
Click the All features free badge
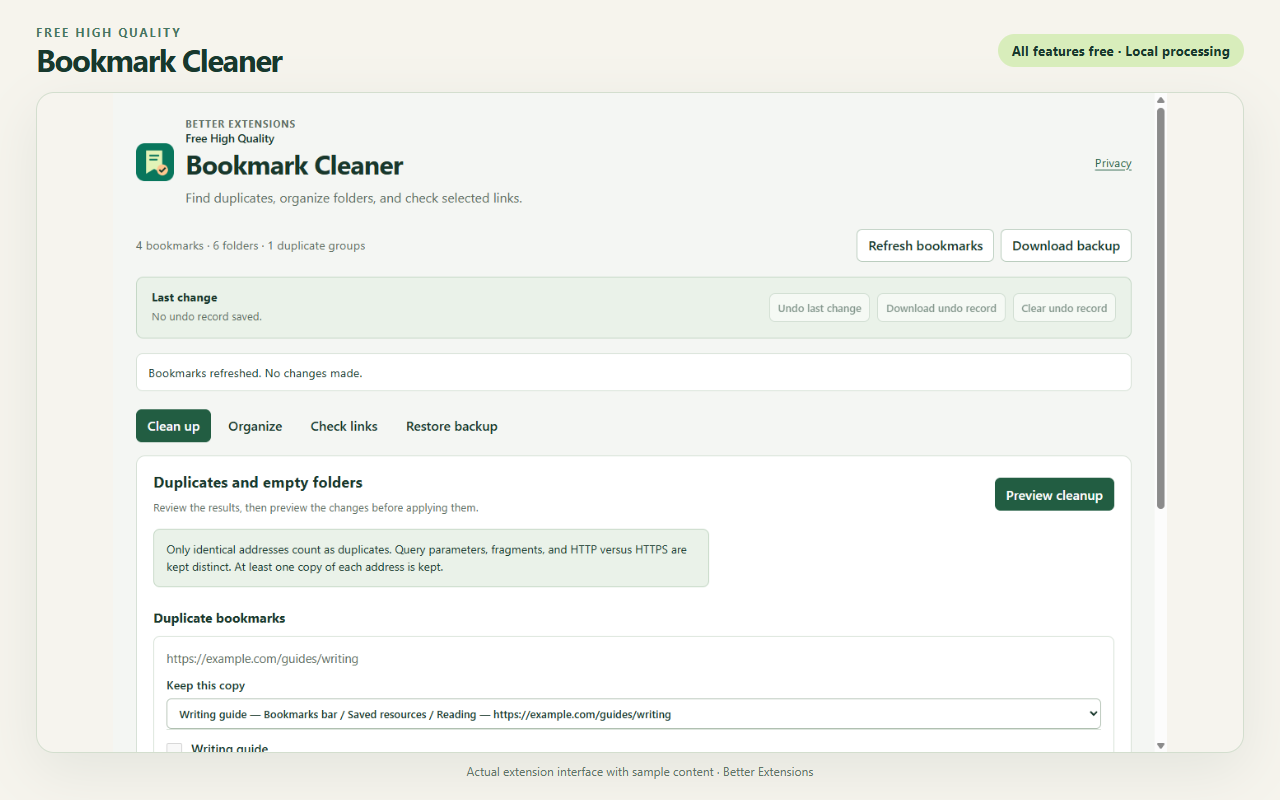1121,51
